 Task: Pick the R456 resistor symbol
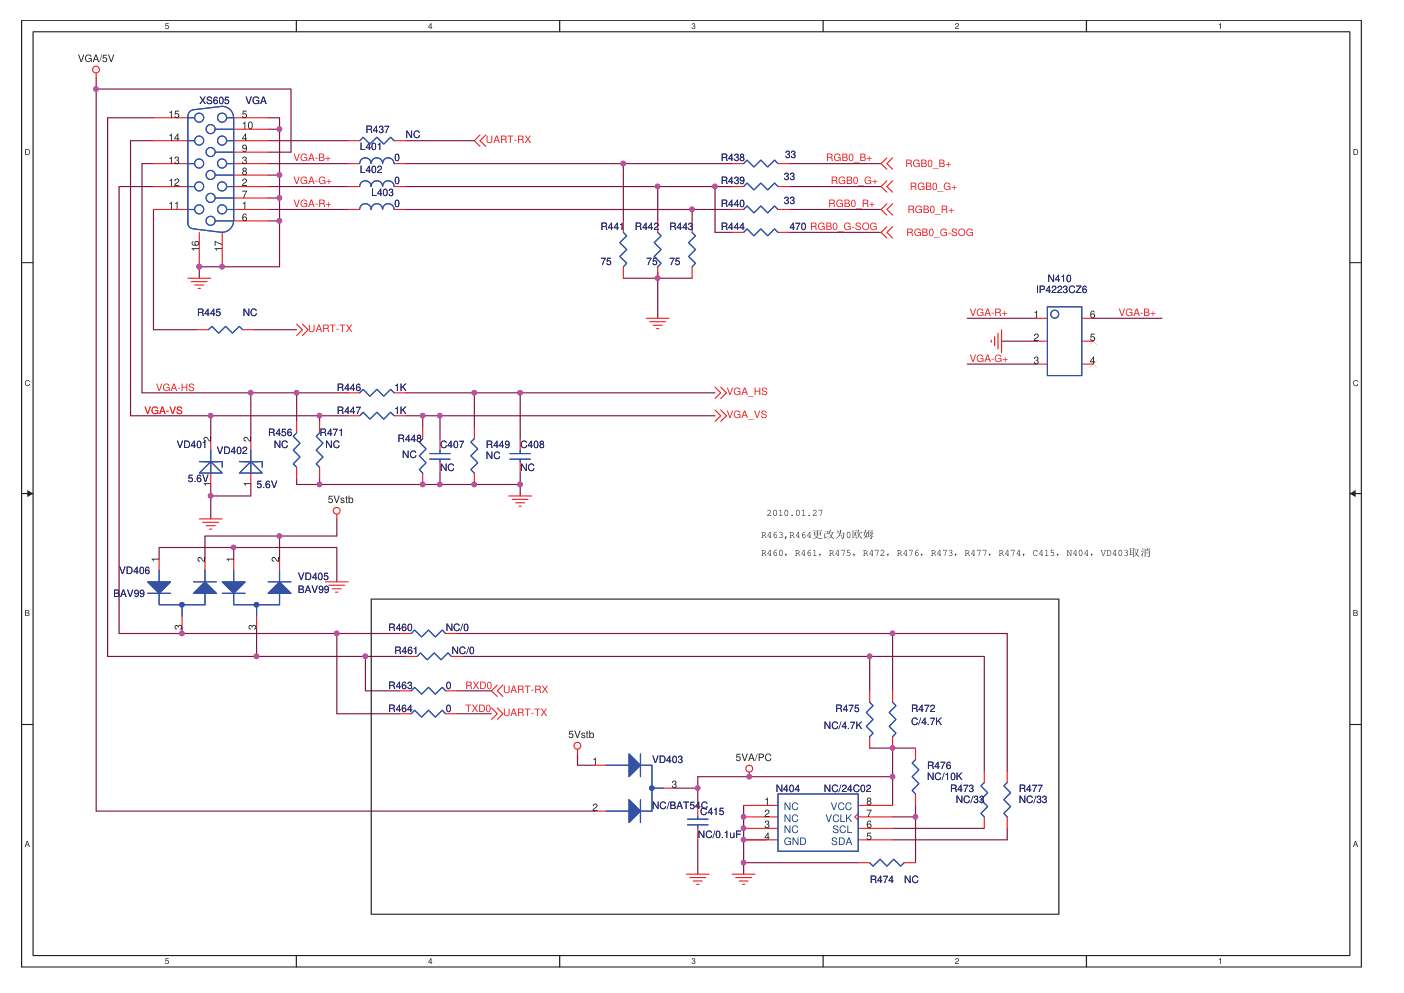pyautogui.click(x=297, y=450)
